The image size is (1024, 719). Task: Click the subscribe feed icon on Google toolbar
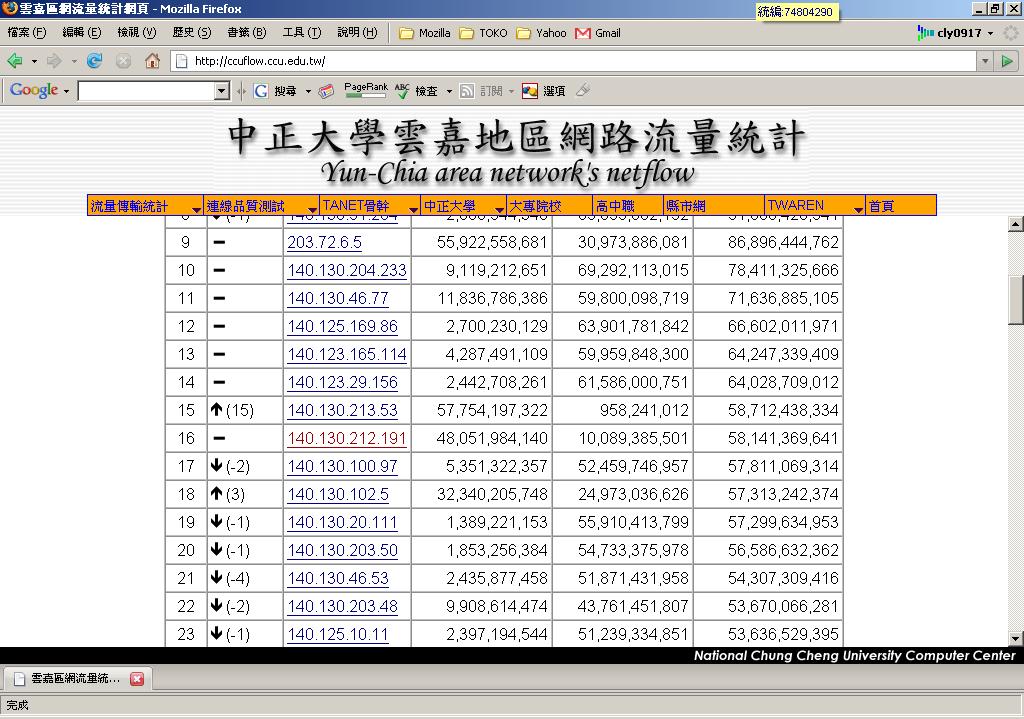467,91
